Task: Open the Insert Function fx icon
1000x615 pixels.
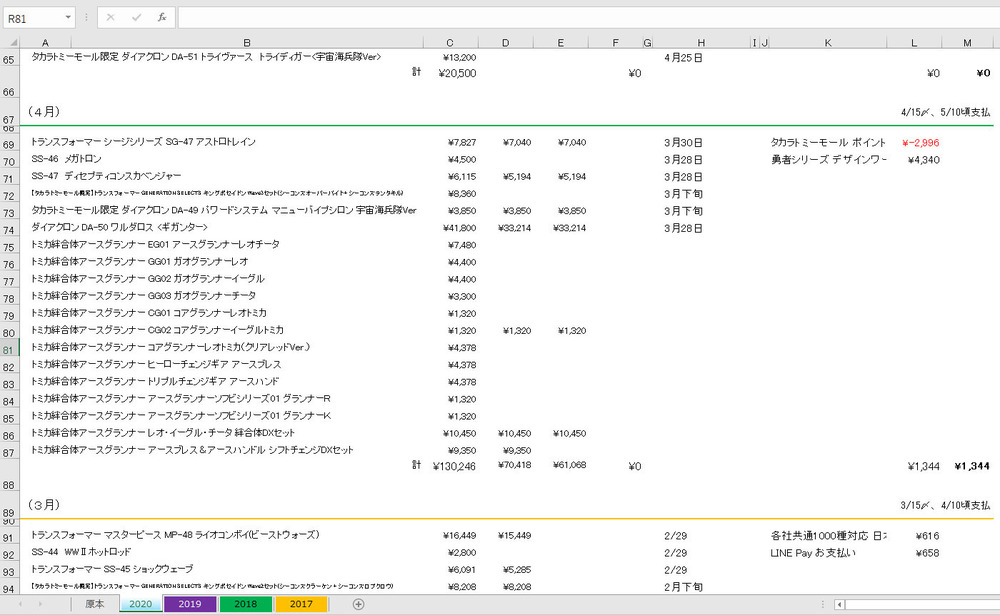Action: (162, 17)
